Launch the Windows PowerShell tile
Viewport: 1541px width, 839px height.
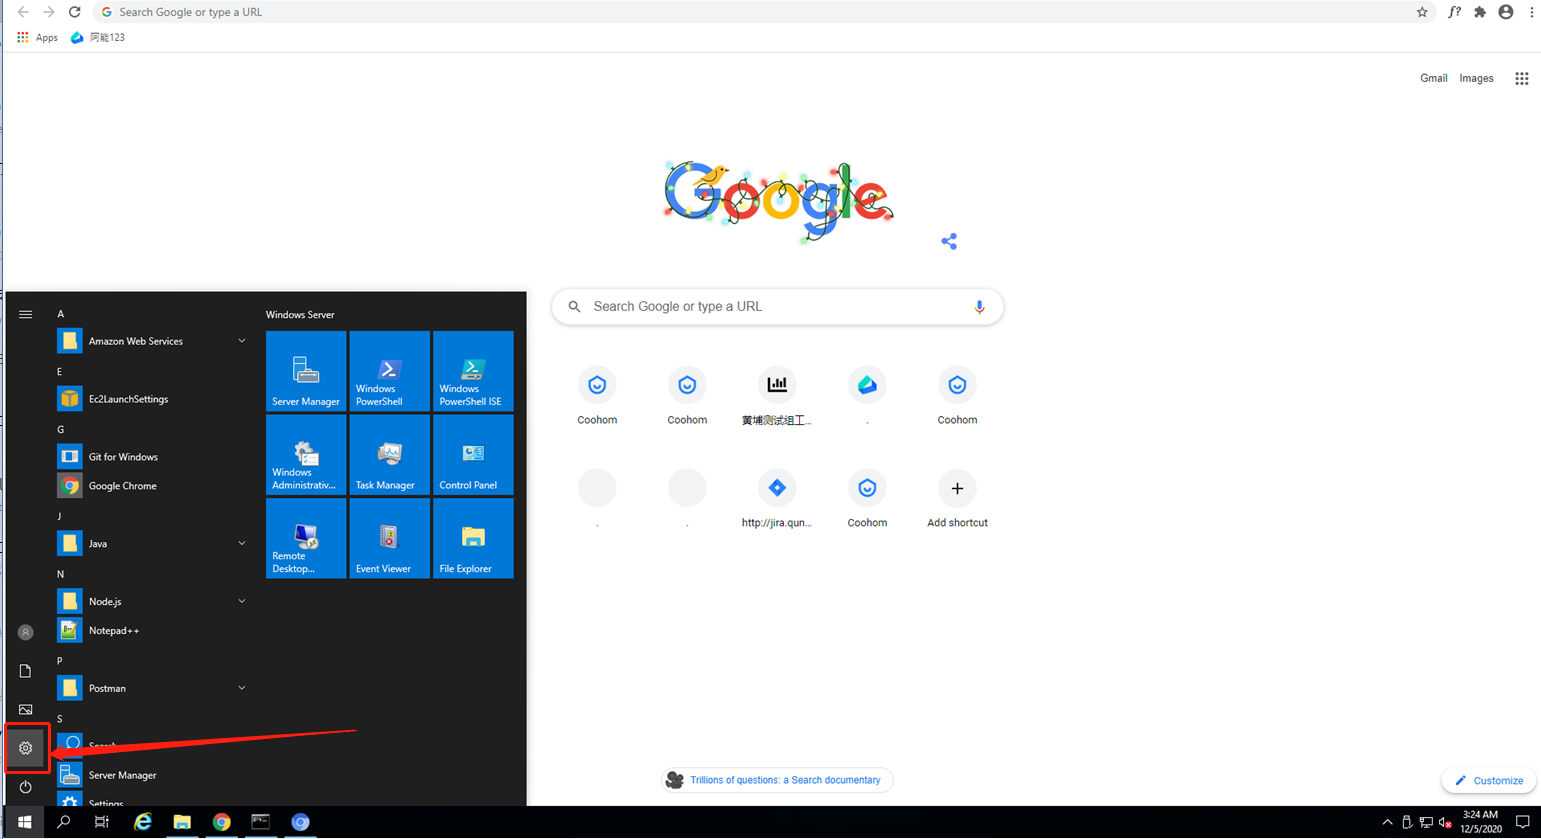389,371
